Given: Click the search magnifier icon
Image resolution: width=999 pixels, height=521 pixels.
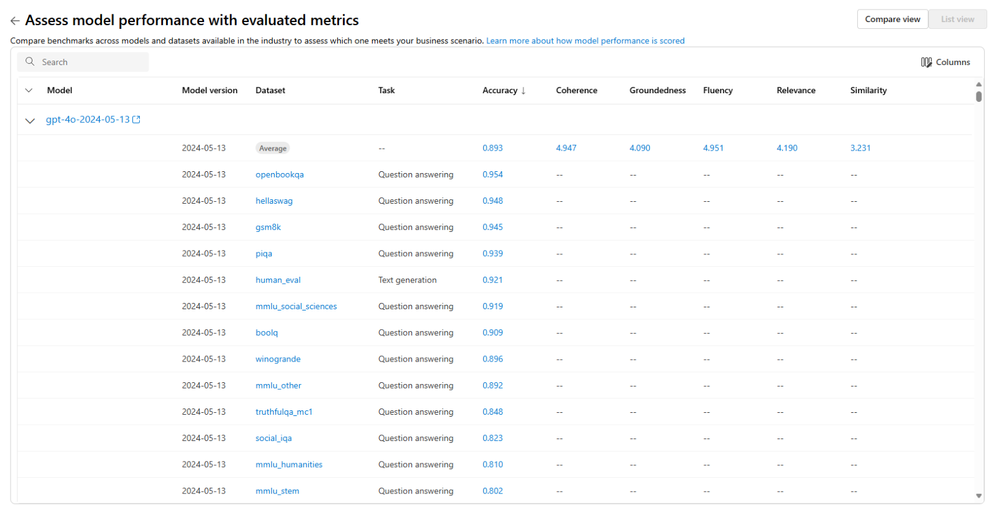Looking at the screenshot, I should (30, 62).
